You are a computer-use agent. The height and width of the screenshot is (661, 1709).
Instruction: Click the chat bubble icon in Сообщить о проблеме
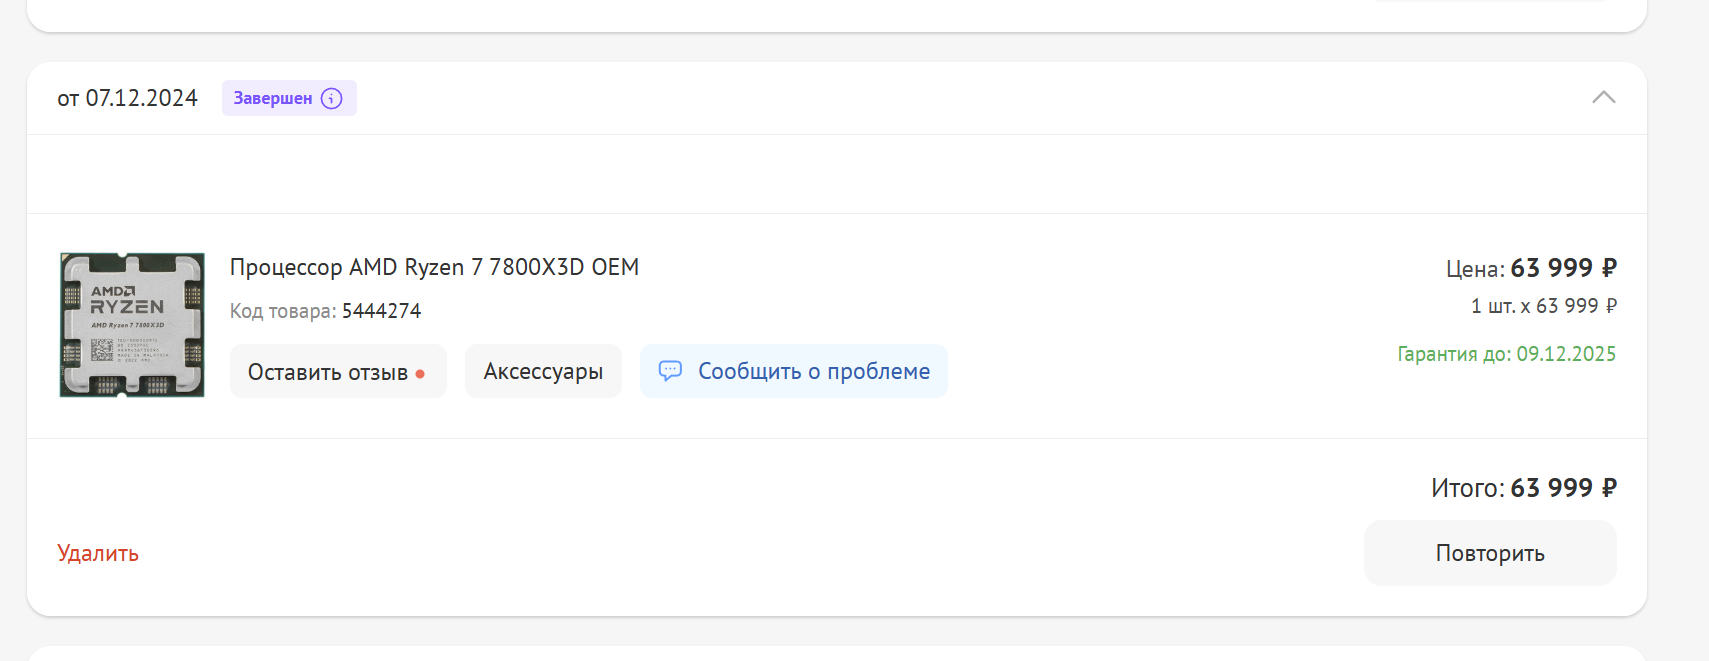670,371
